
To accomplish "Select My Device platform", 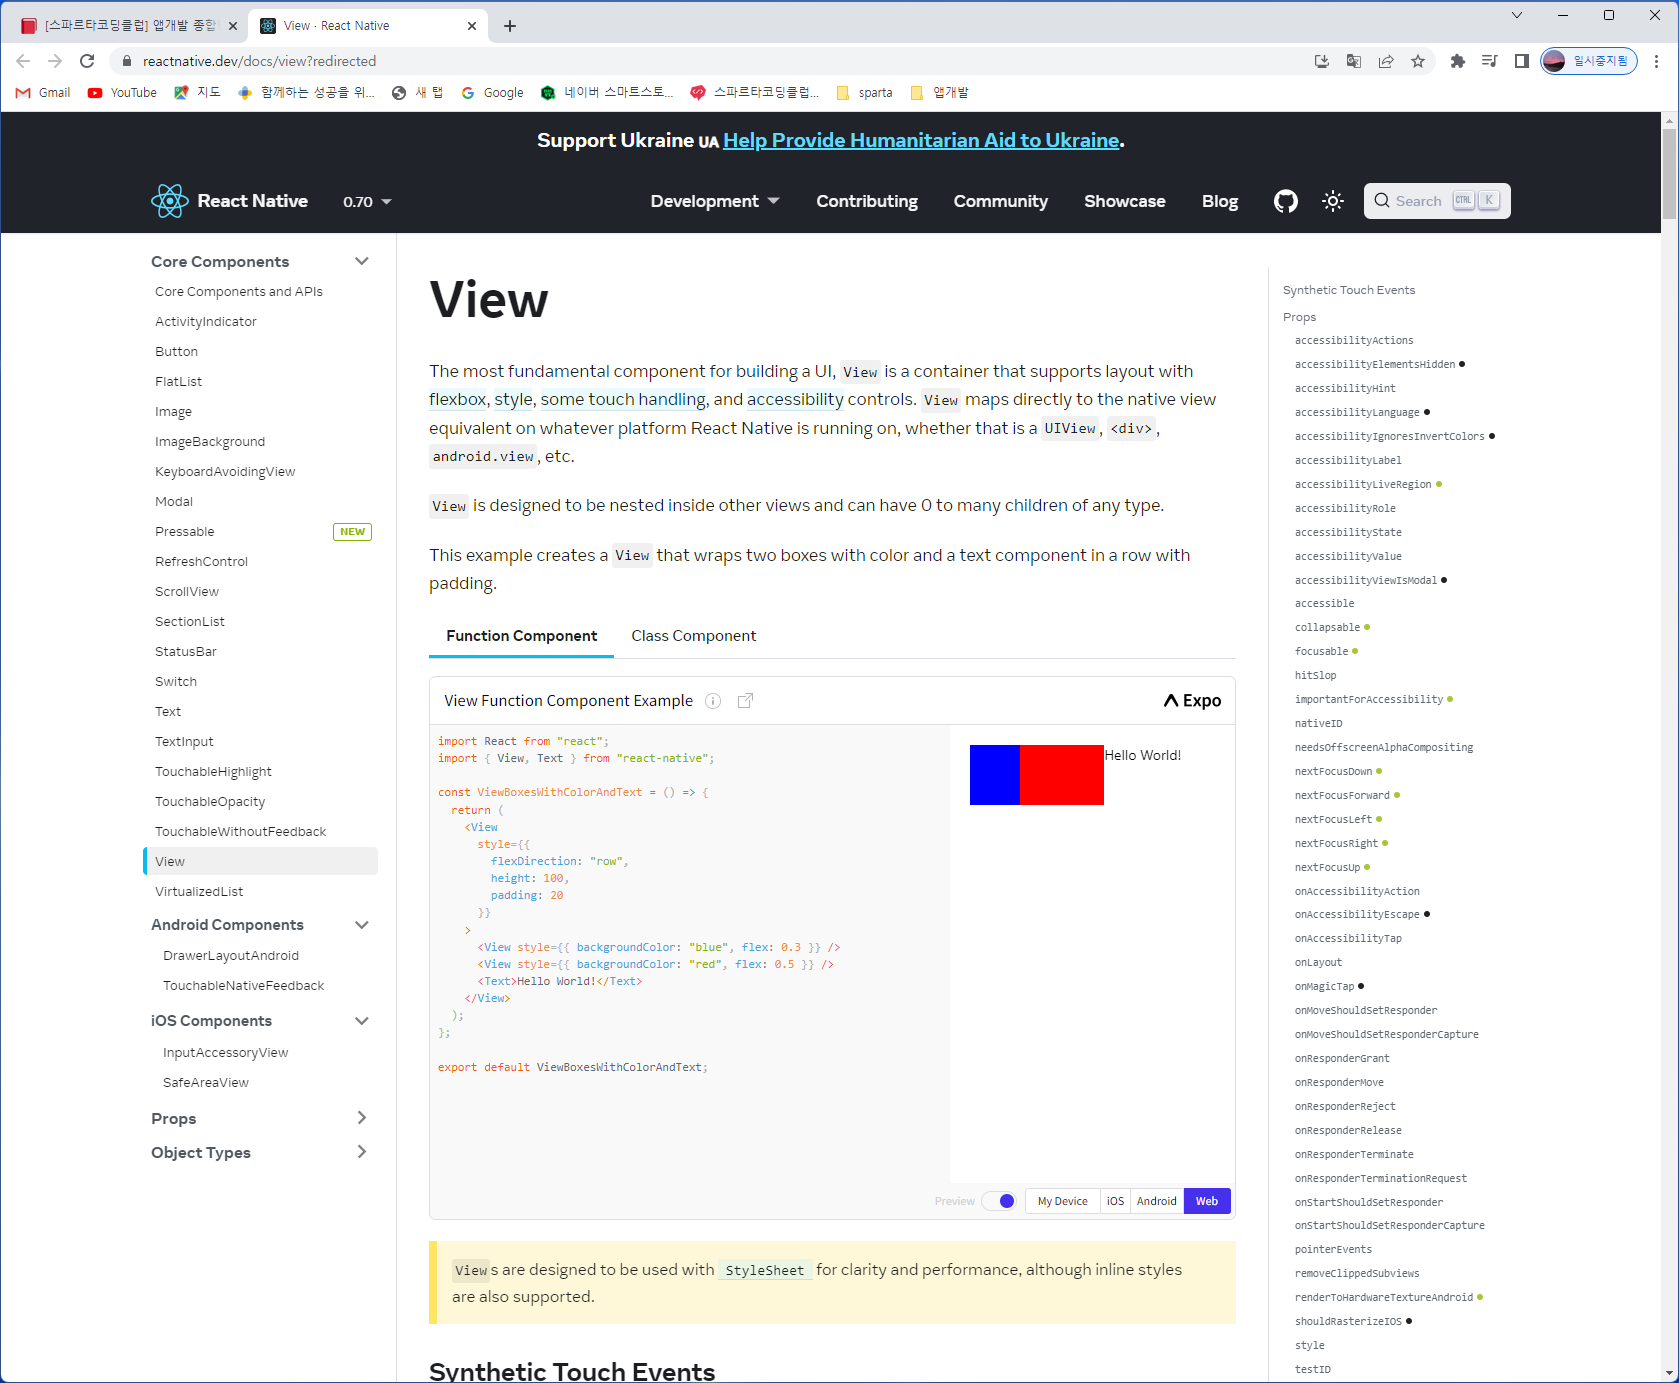I will pyautogui.click(x=1062, y=1201).
